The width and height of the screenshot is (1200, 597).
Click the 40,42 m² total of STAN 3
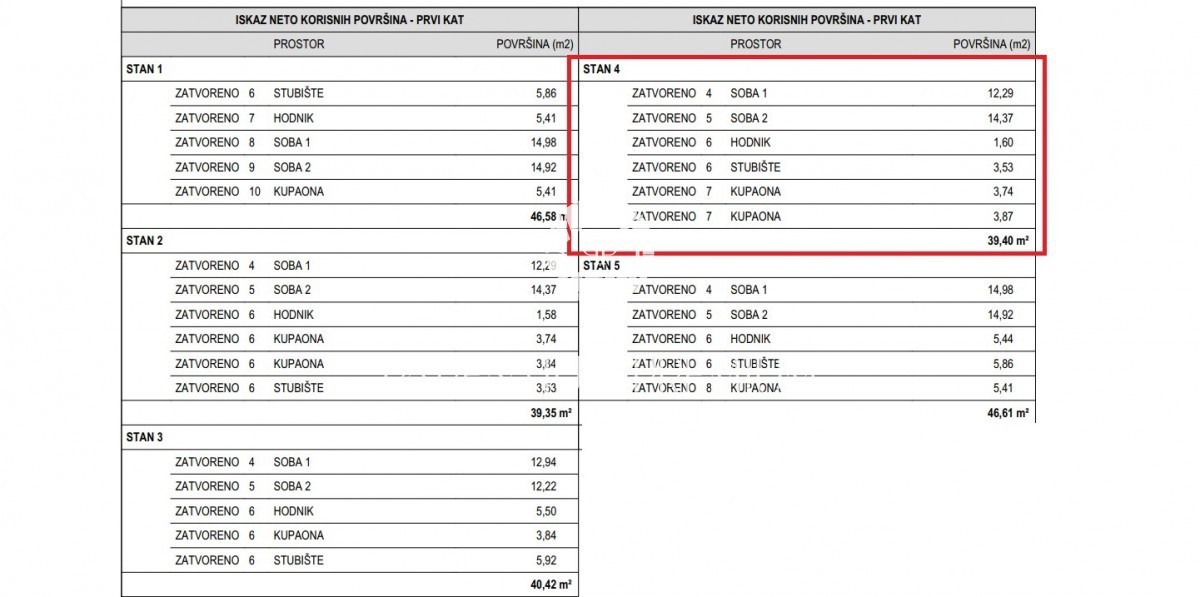click(x=550, y=585)
